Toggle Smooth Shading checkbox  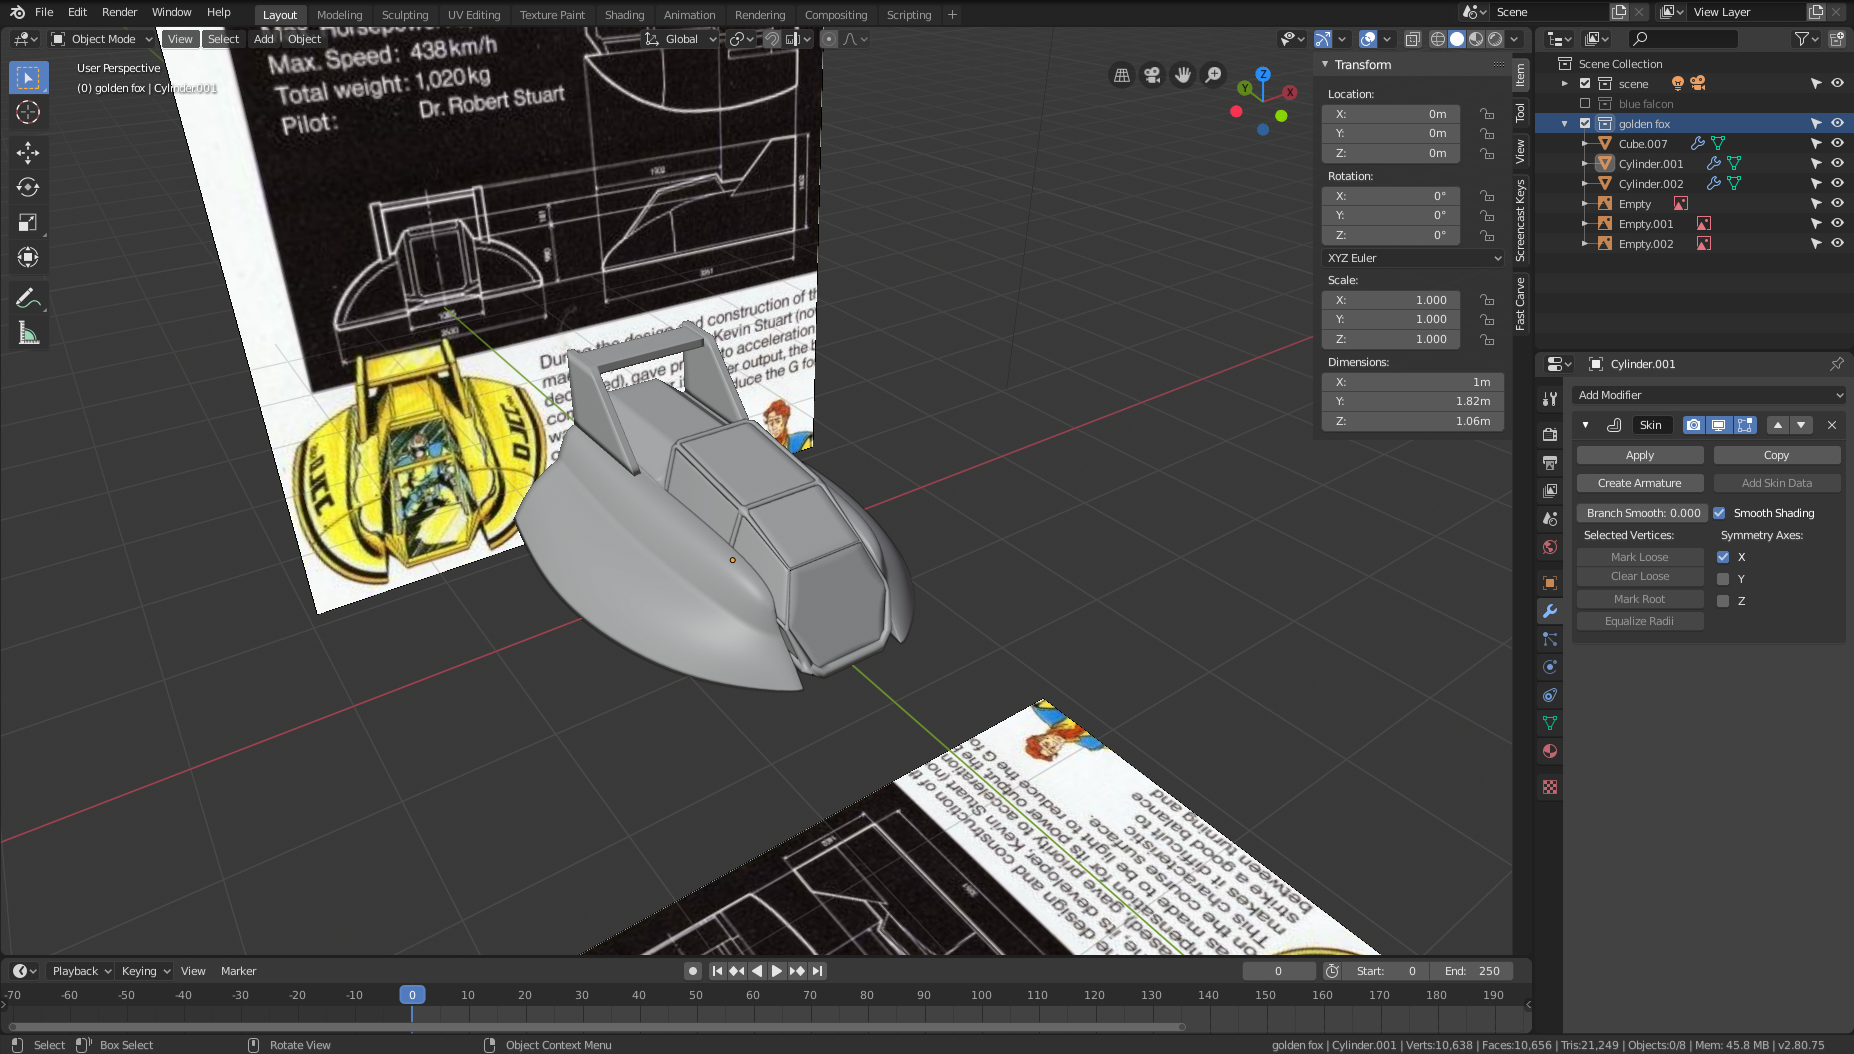1719,513
